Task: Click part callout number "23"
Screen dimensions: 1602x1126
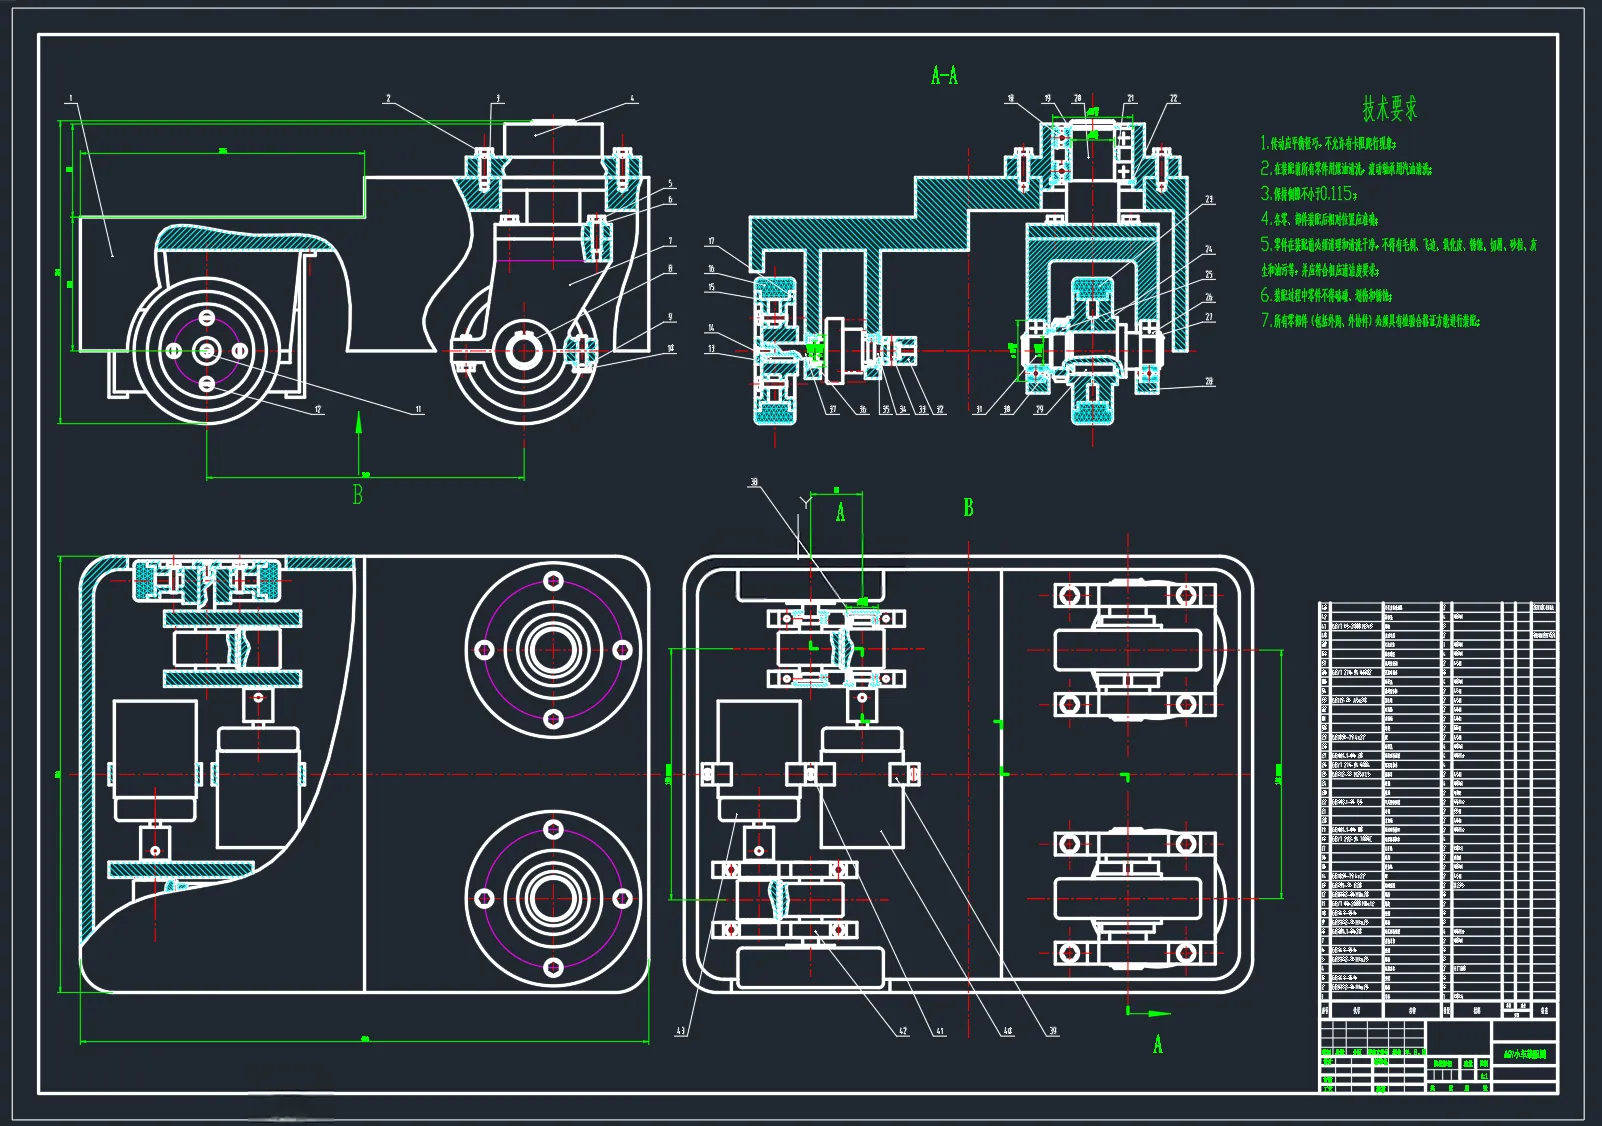Action: point(1209,200)
